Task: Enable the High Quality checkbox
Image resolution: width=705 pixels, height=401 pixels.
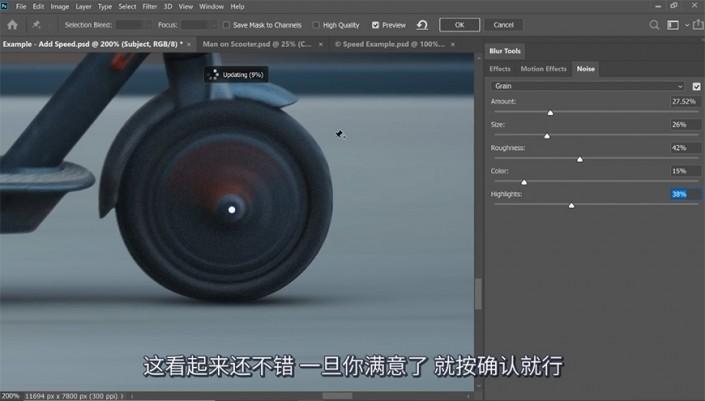Action: (x=316, y=25)
